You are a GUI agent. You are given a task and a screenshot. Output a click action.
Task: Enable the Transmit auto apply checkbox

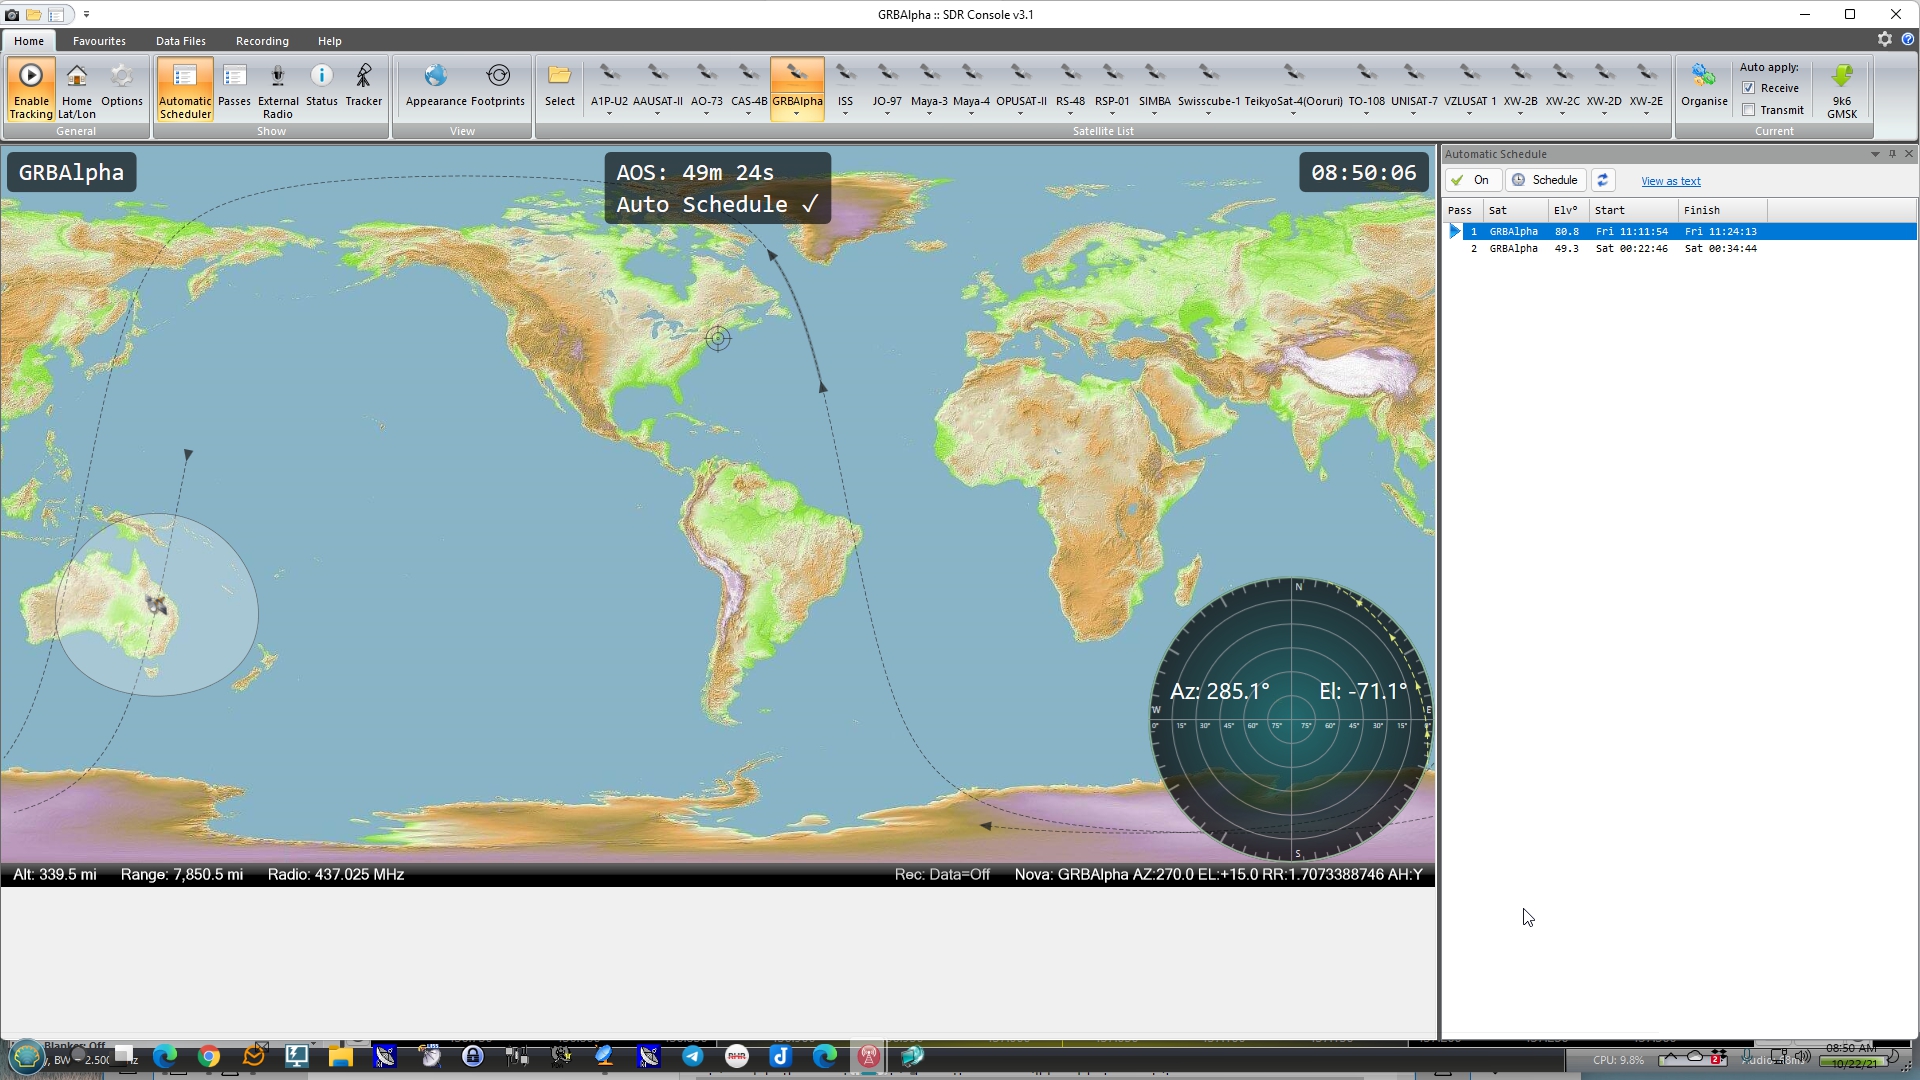pos(1749,110)
